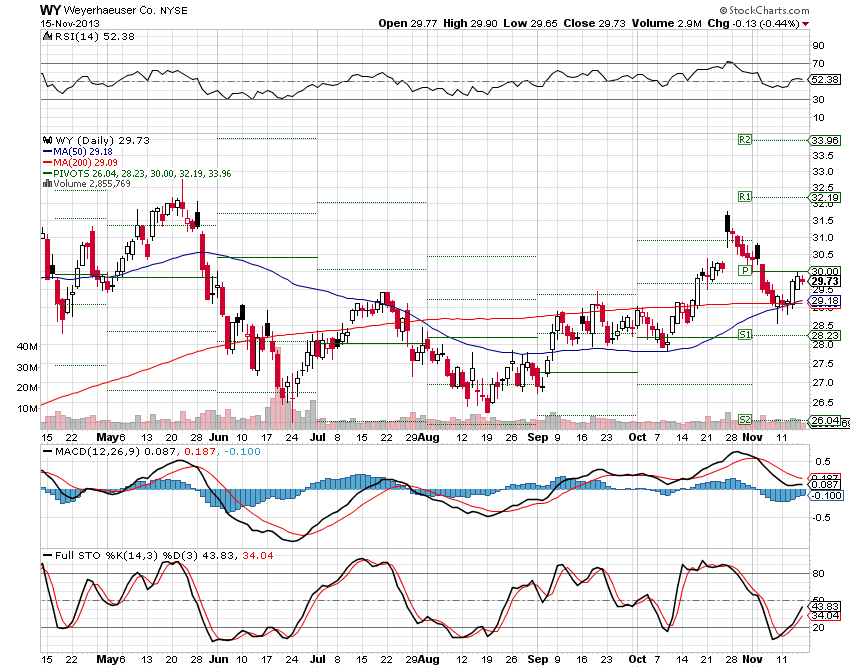Click the red down arrow after the Chg value
850x668 pixels.
806,24
